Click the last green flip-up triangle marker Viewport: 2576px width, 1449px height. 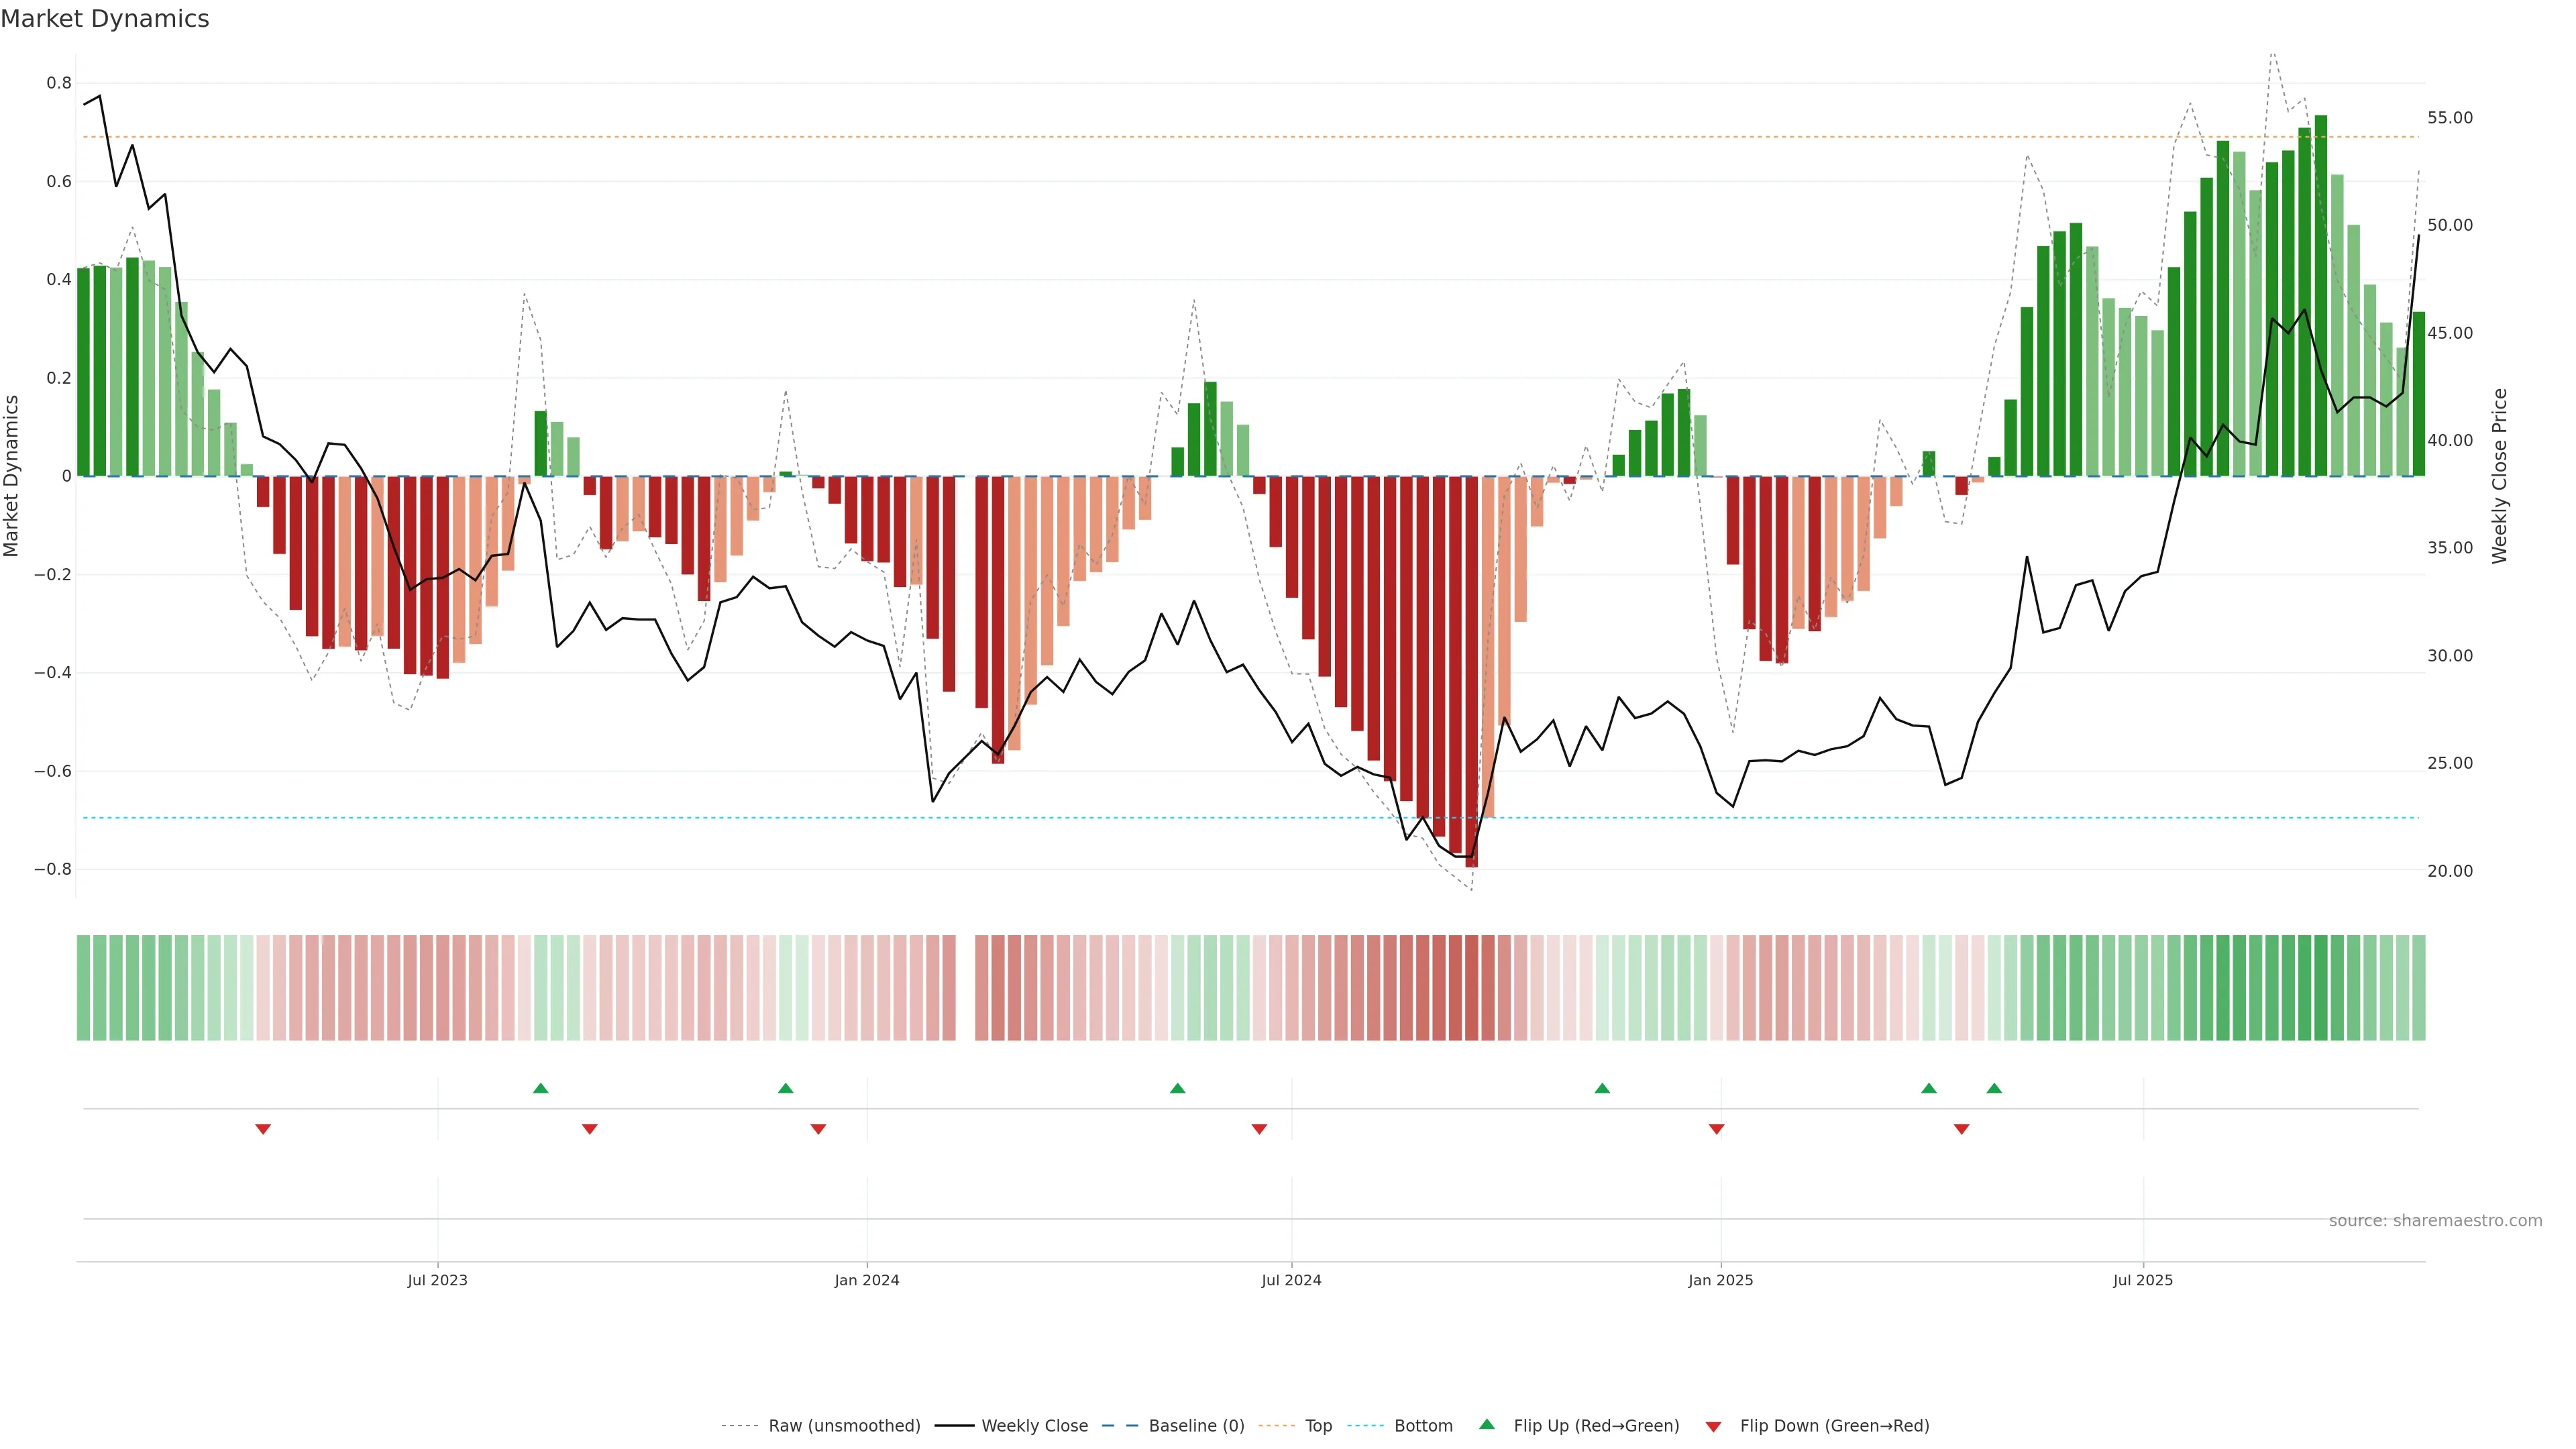1994,1088
